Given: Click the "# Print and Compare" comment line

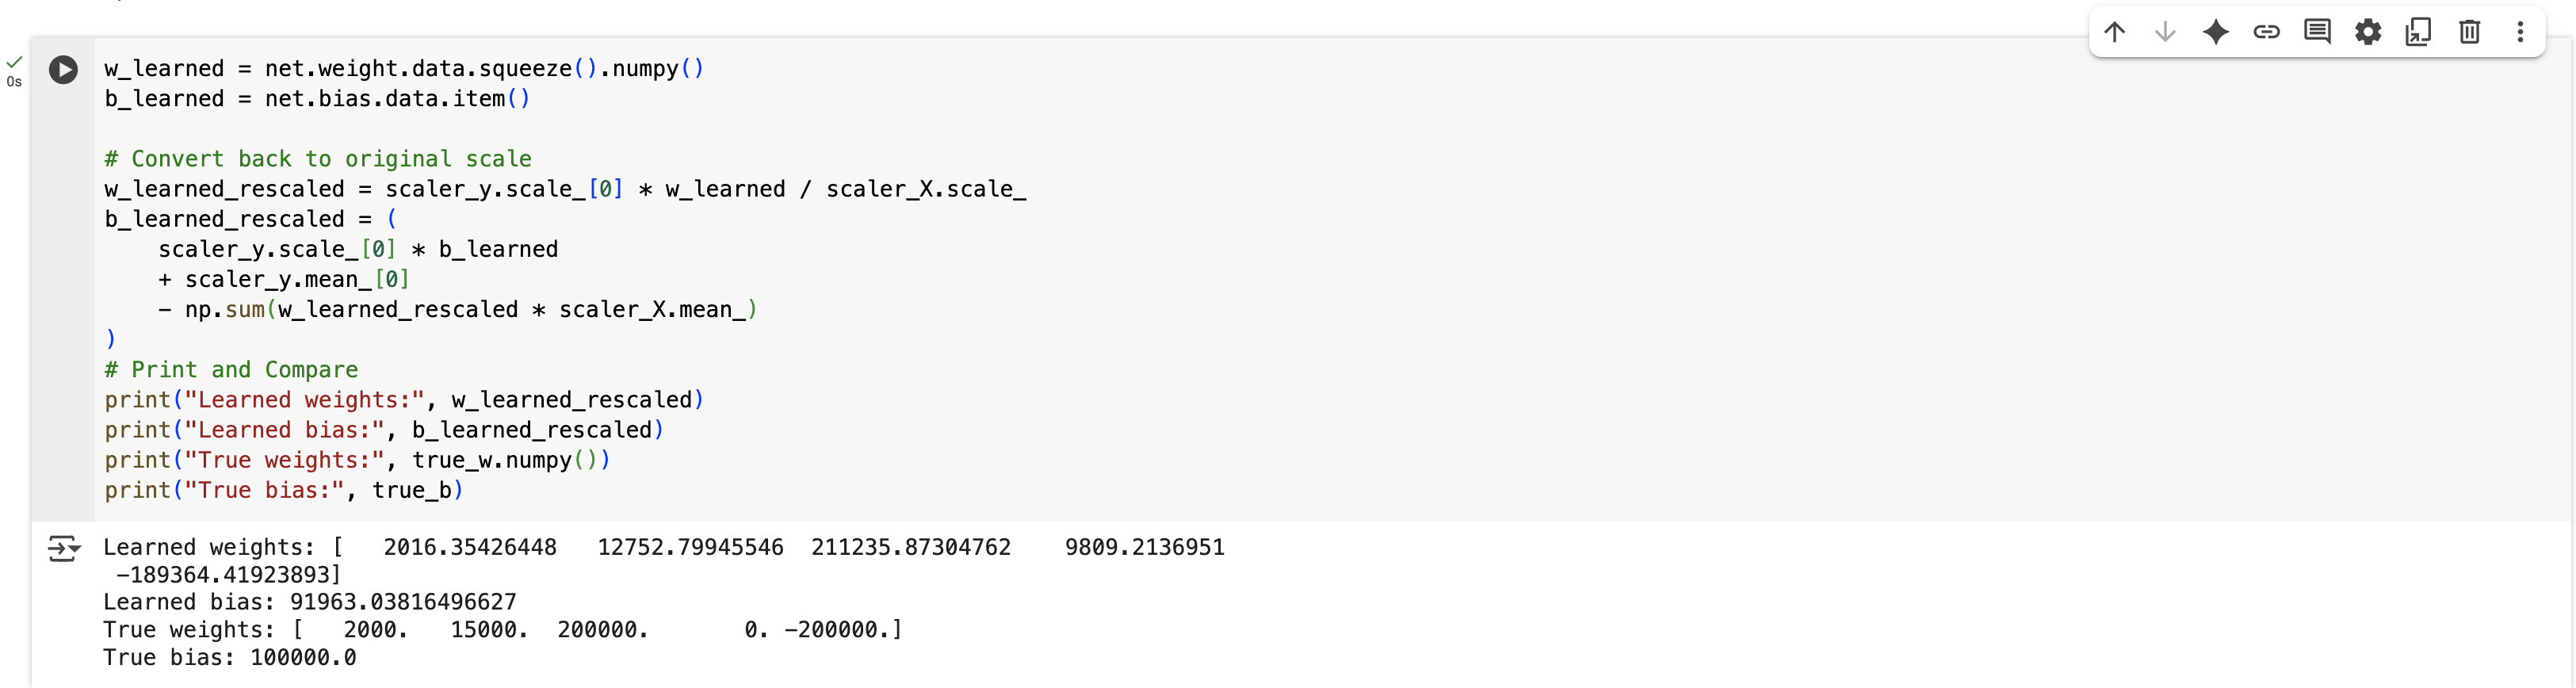Looking at the screenshot, I should pyautogui.click(x=231, y=370).
